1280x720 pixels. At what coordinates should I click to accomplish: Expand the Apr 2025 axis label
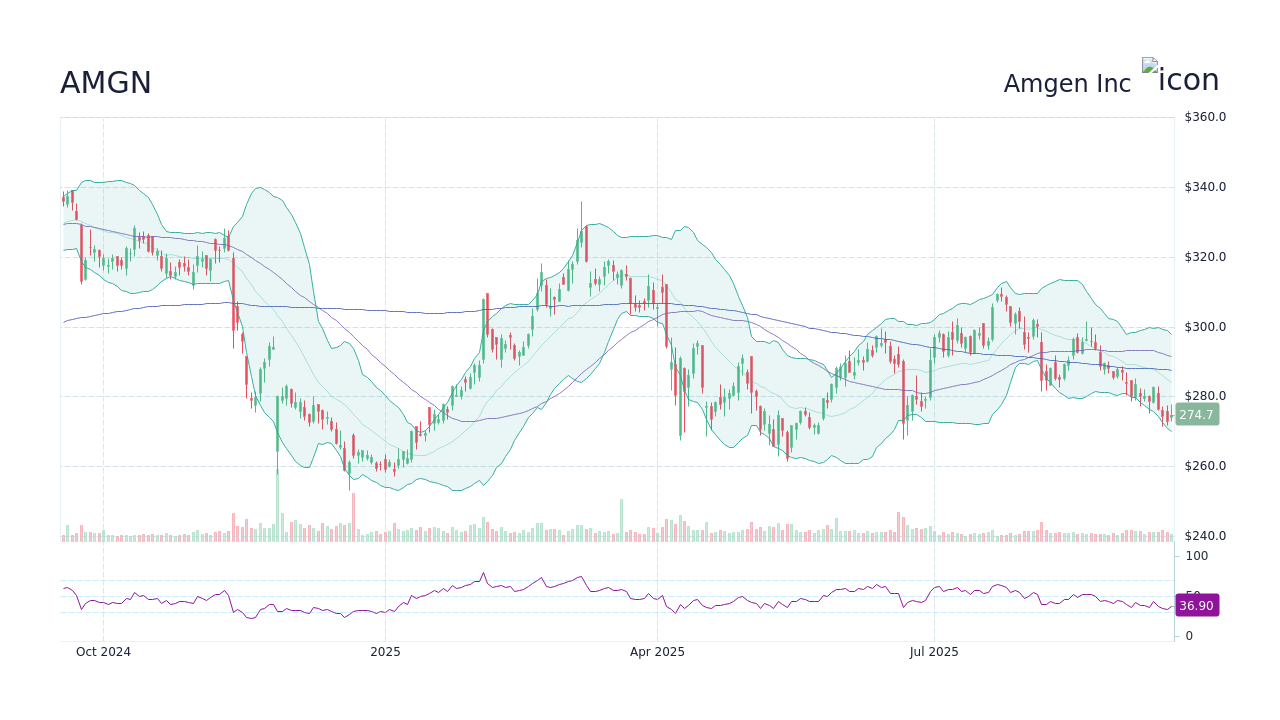tap(659, 651)
